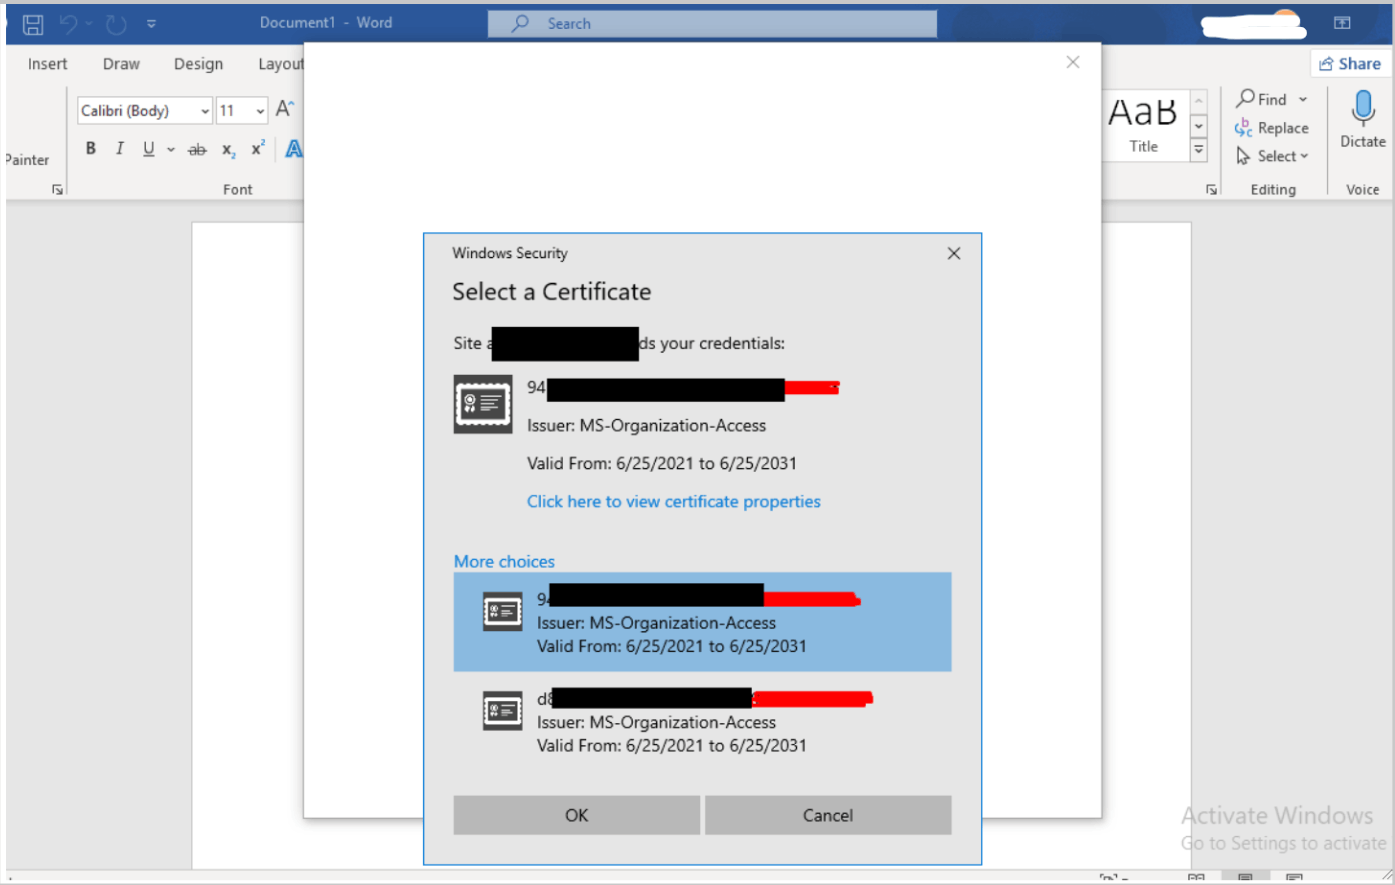Image resolution: width=1395 pixels, height=885 pixels.
Task: Open the Calibri (Body) font name dropdown
Action: [205, 111]
